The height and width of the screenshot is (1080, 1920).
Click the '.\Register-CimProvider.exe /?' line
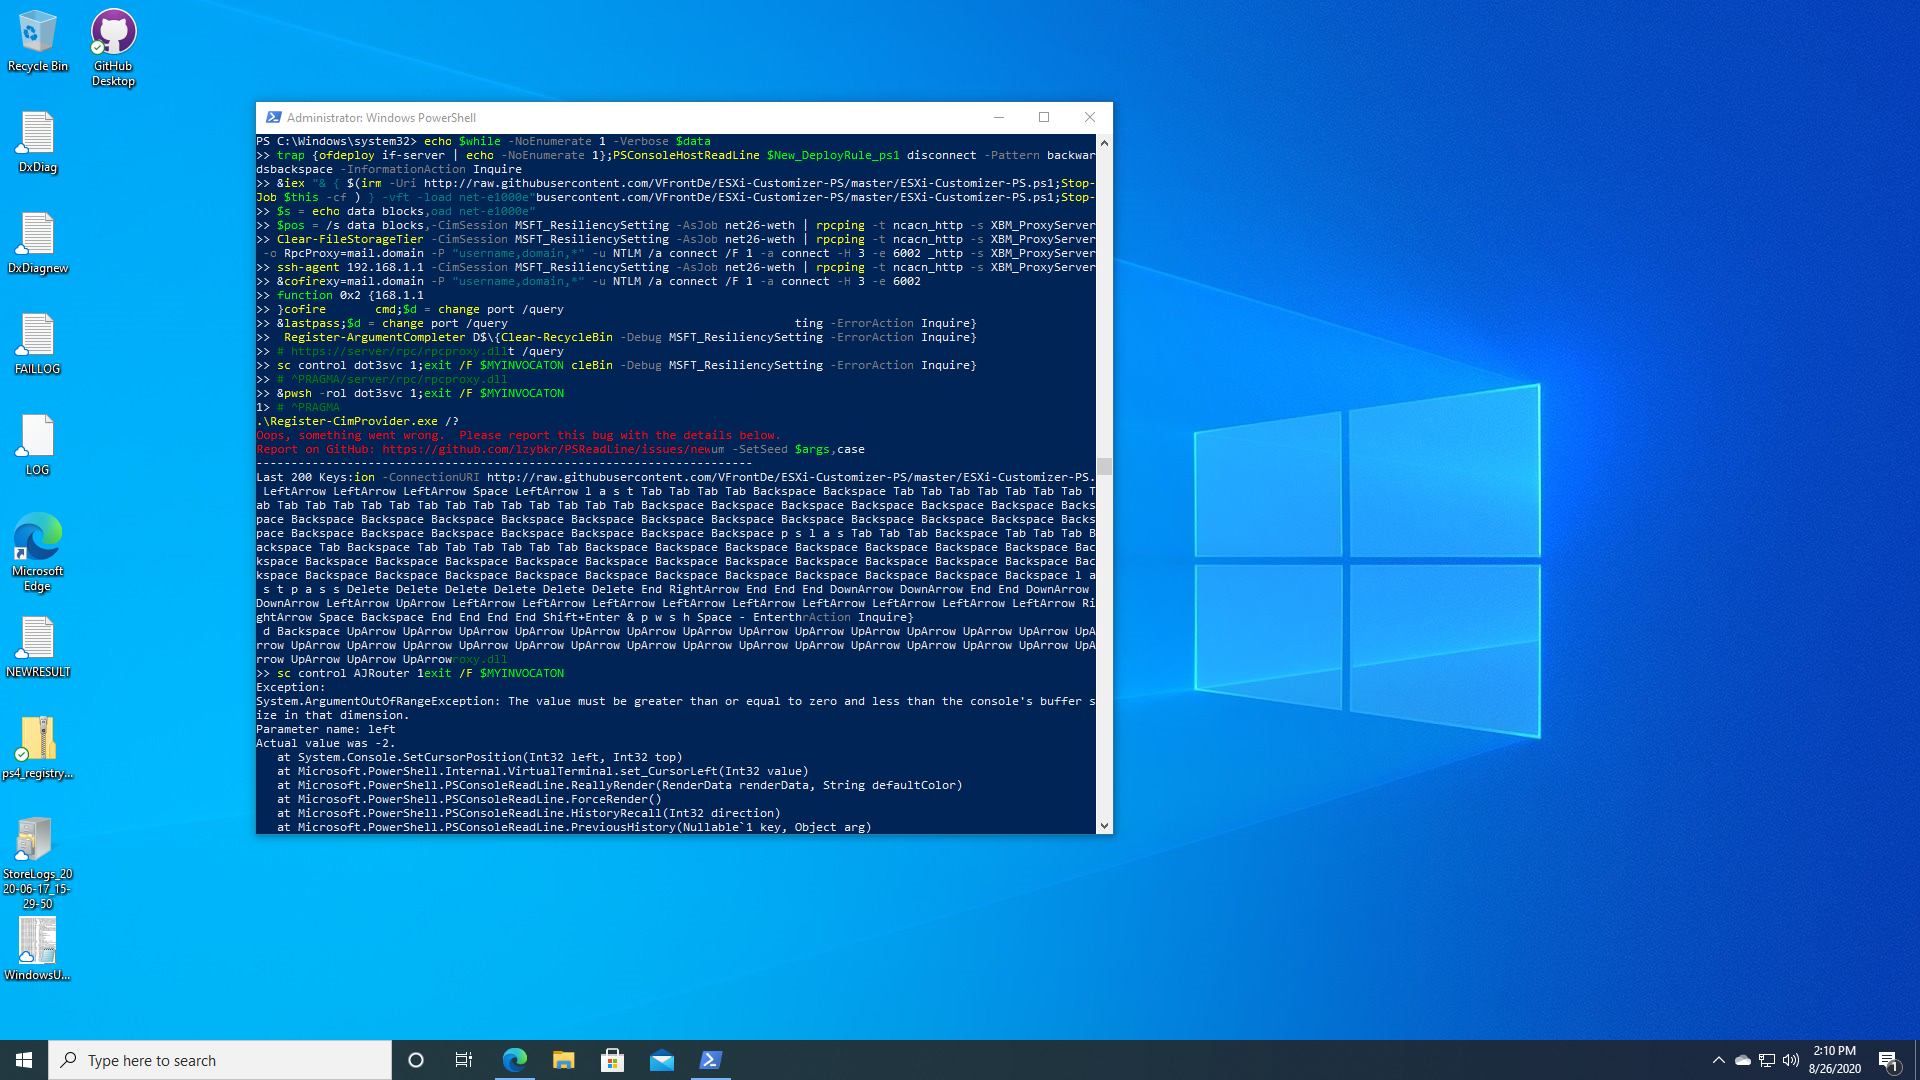[358, 422]
